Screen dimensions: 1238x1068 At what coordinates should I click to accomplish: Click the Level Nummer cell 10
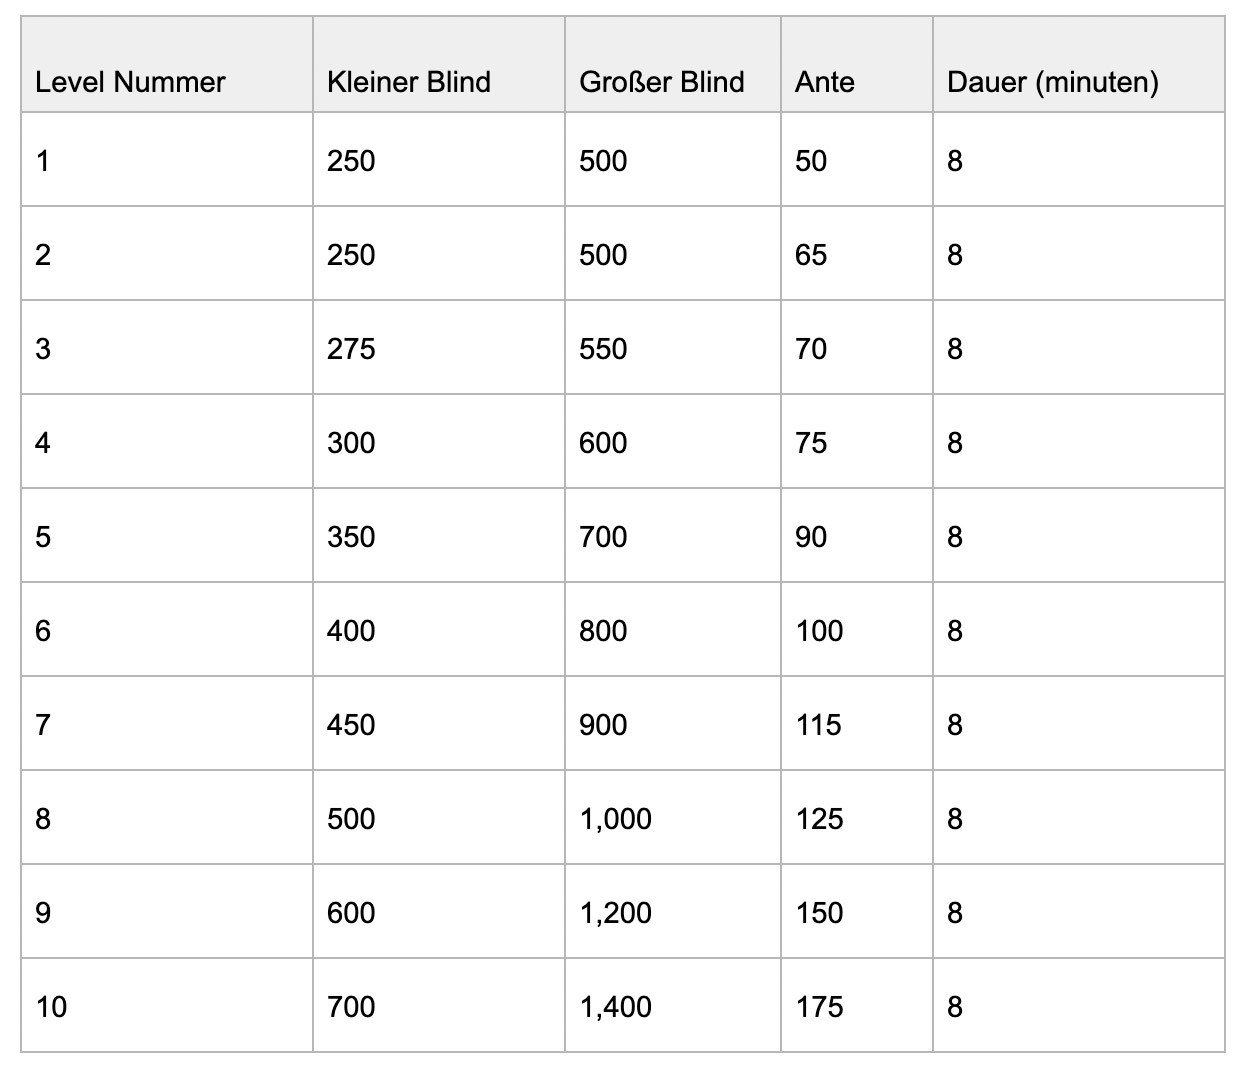point(51,1007)
